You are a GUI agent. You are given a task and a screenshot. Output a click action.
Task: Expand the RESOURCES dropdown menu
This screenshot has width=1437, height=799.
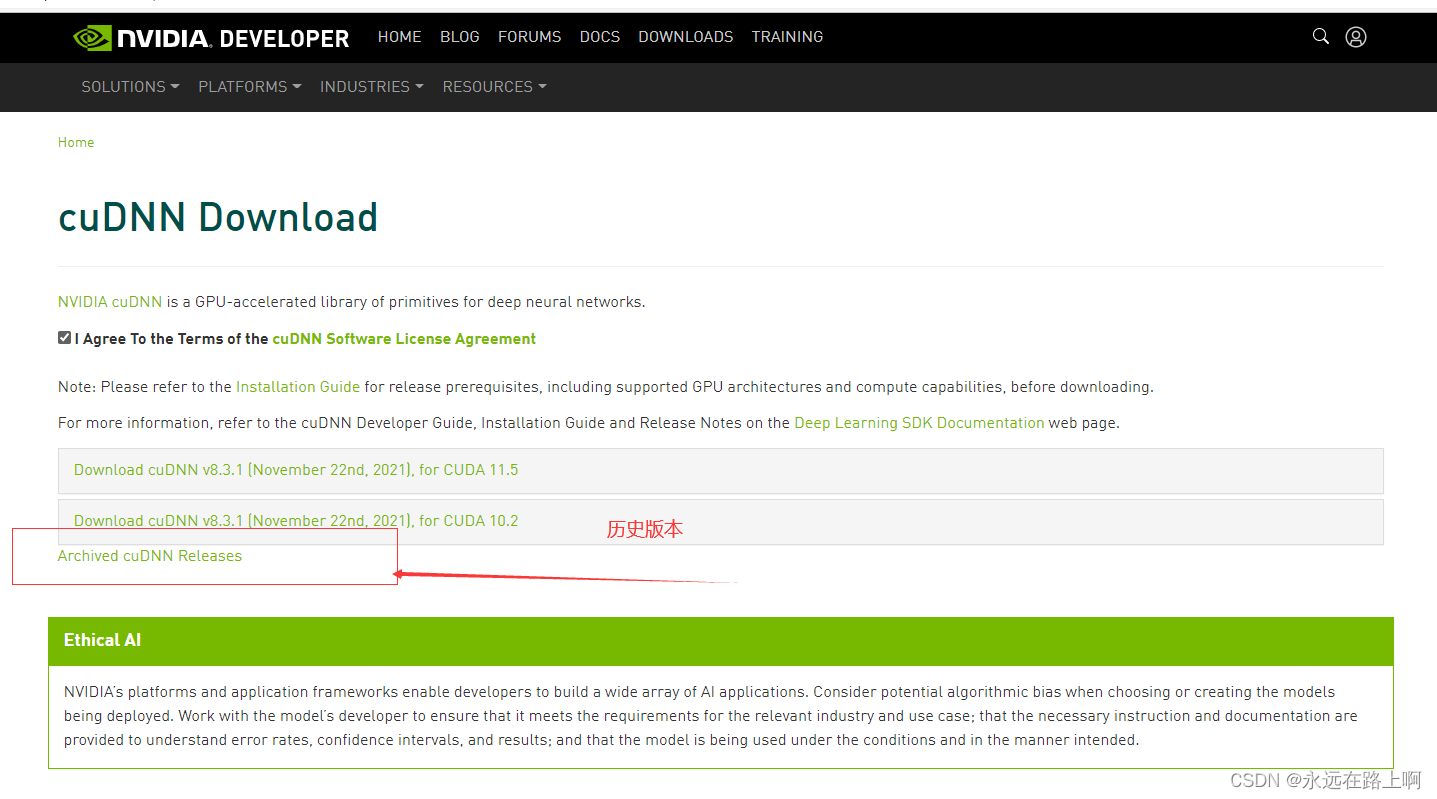[x=494, y=87]
